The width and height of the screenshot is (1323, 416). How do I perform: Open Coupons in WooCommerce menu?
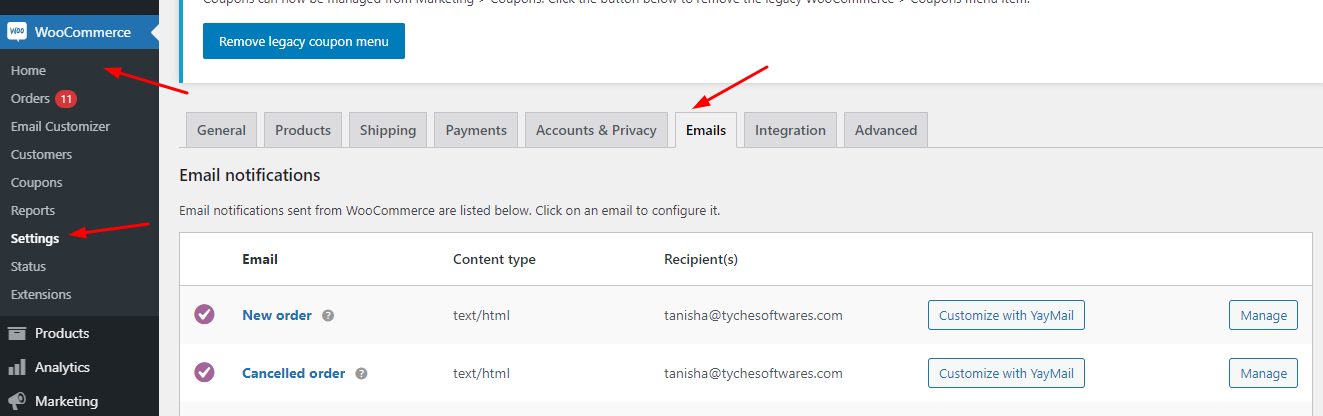point(36,183)
